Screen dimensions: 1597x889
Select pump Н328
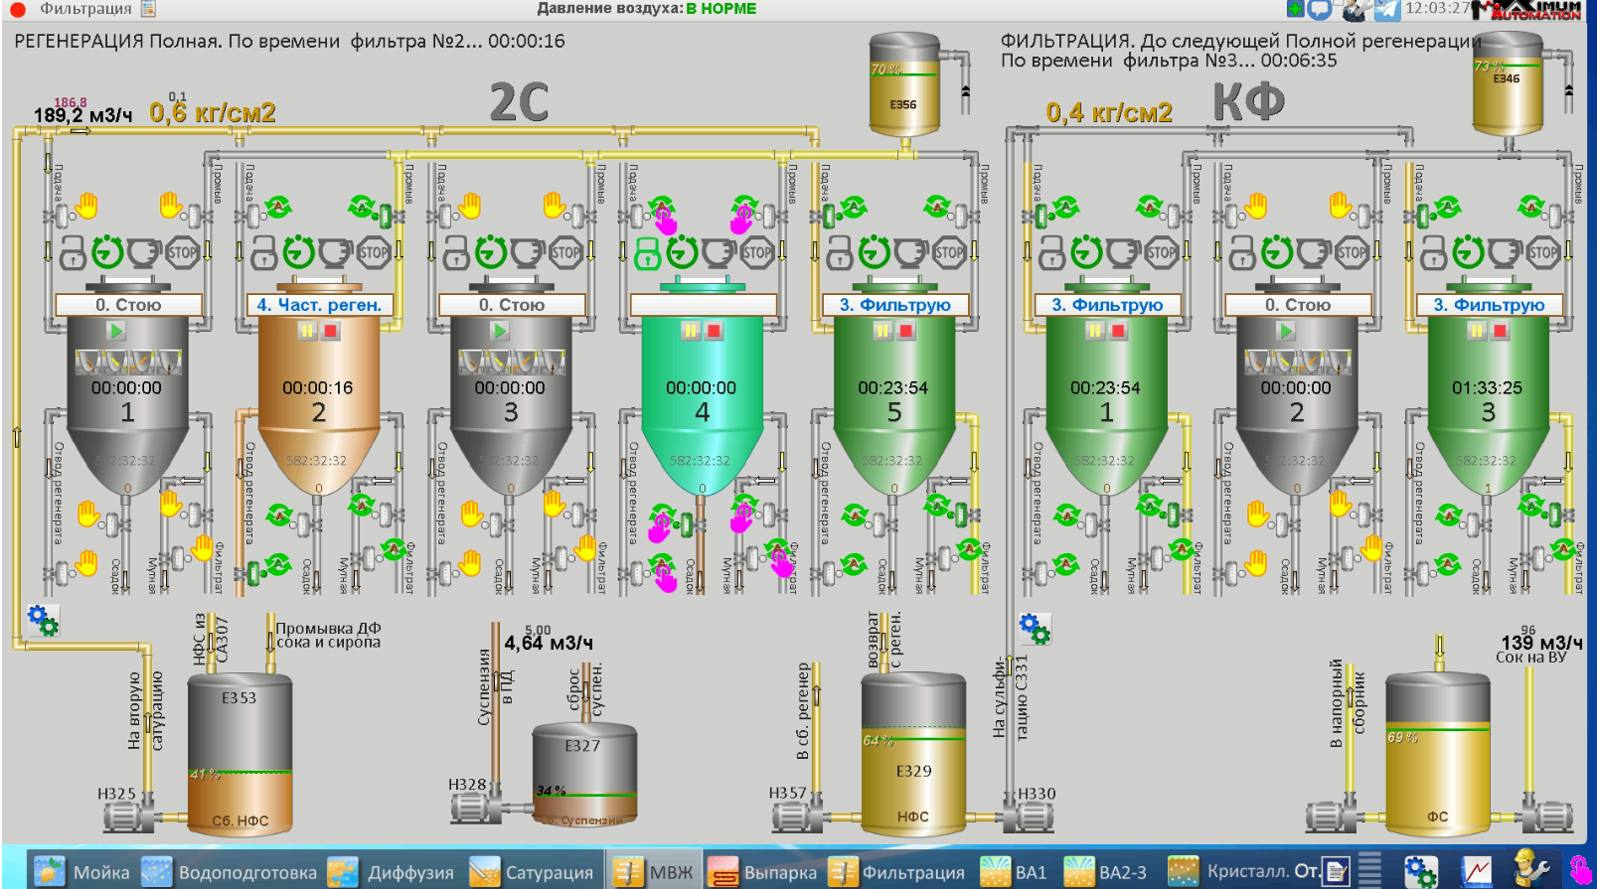(478, 806)
